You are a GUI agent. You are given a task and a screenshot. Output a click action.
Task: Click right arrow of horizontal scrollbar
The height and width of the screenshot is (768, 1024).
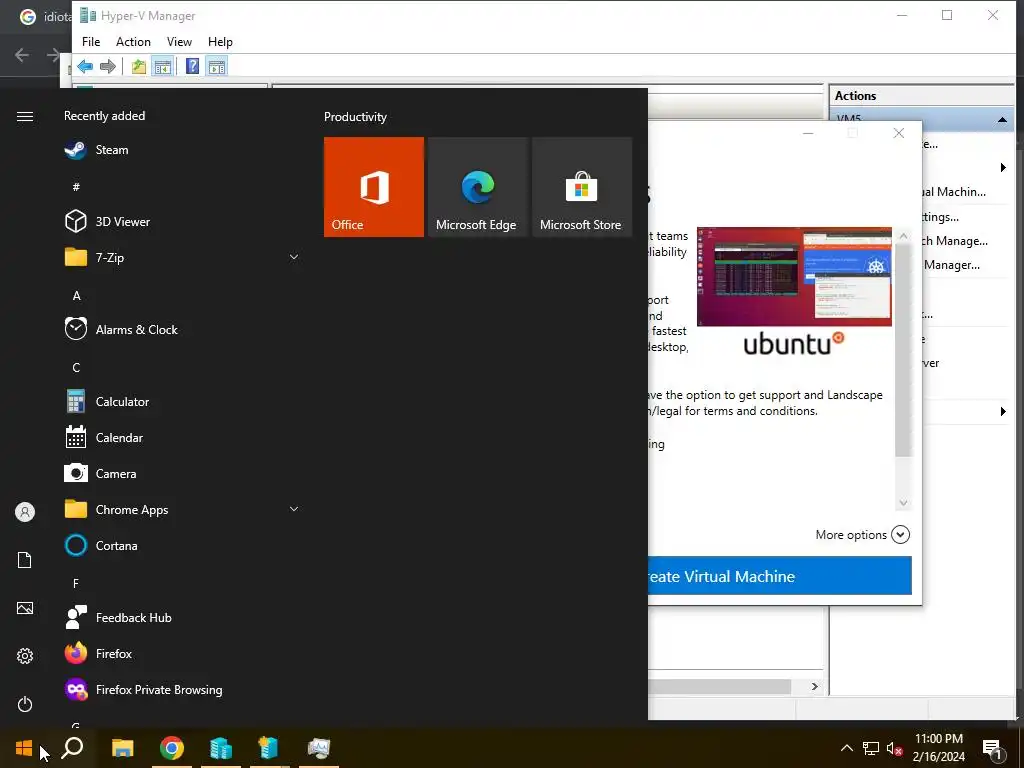click(x=814, y=686)
